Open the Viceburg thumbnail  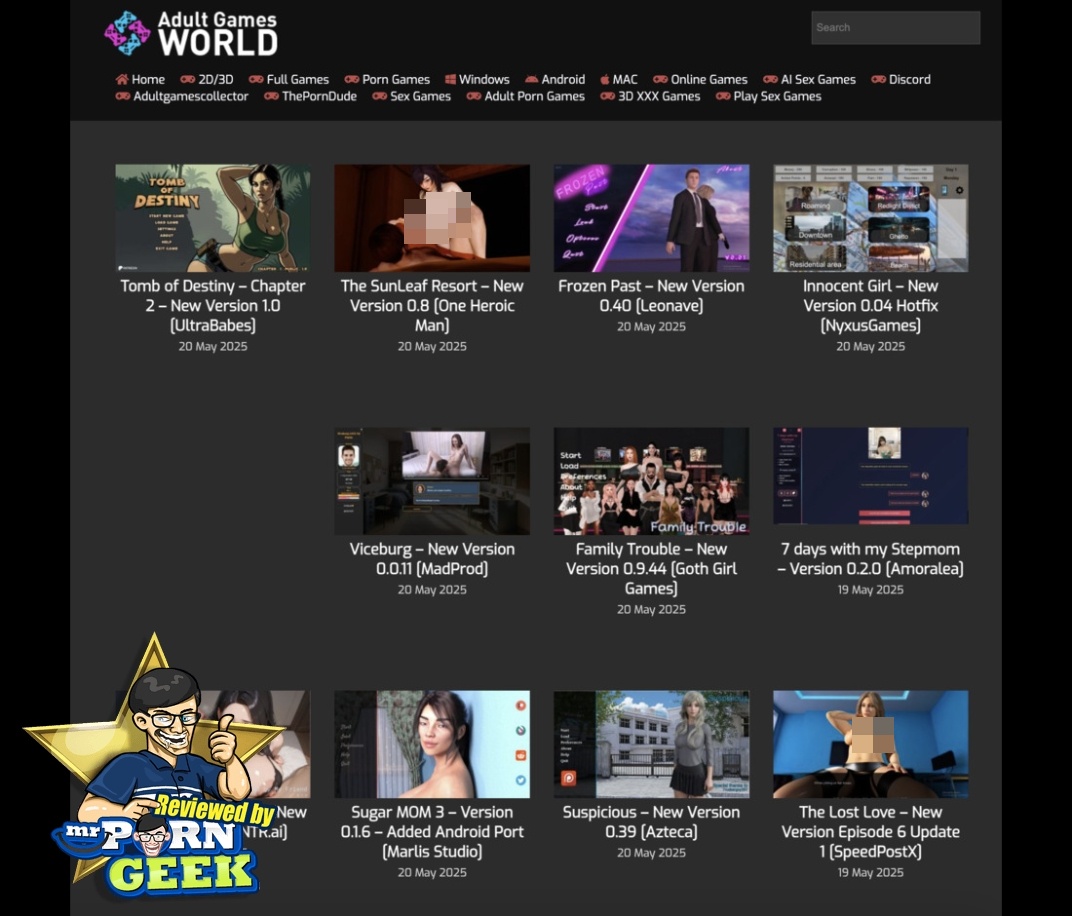(x=432, y=481)
